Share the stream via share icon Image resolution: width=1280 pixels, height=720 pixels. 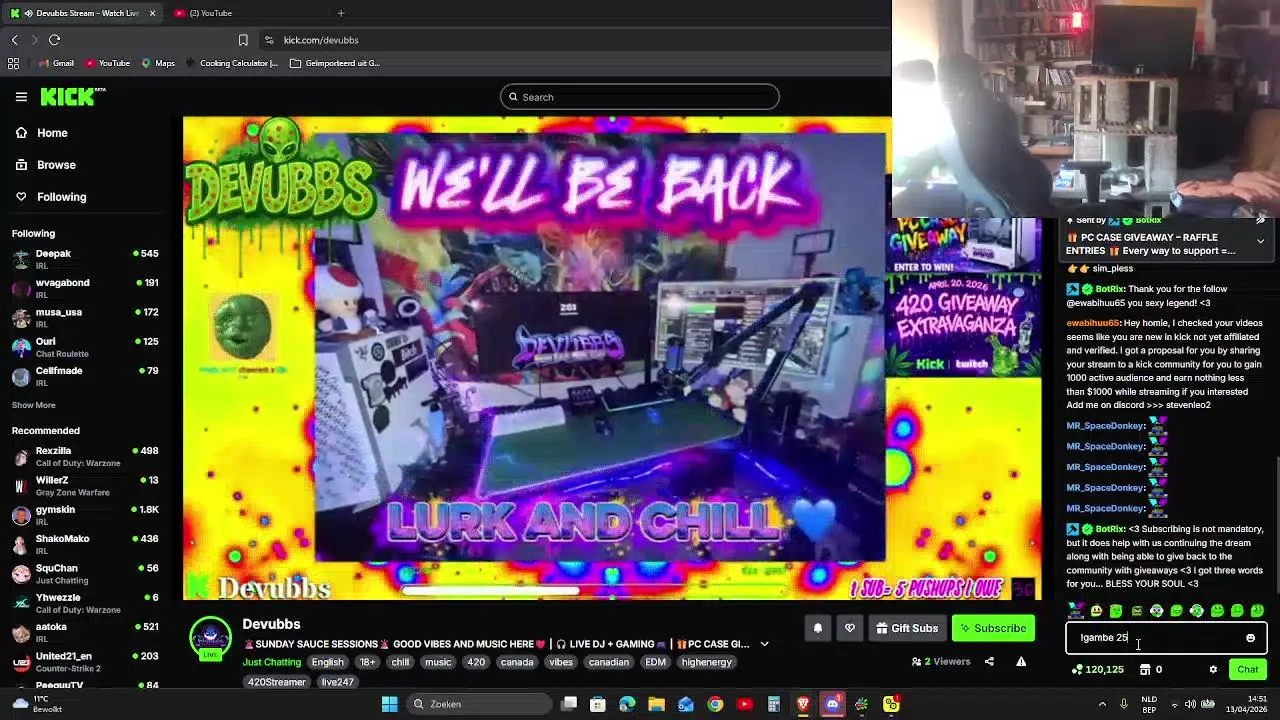[x=989, y=661]
